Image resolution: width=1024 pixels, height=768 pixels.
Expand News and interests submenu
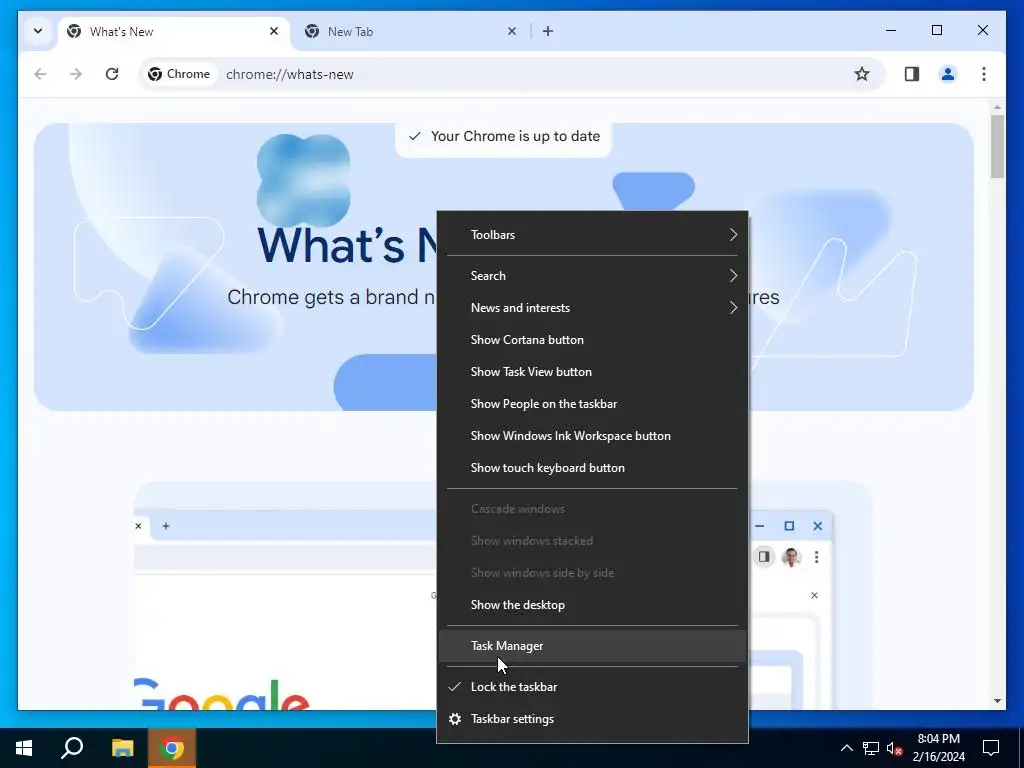tap(592, 308)
